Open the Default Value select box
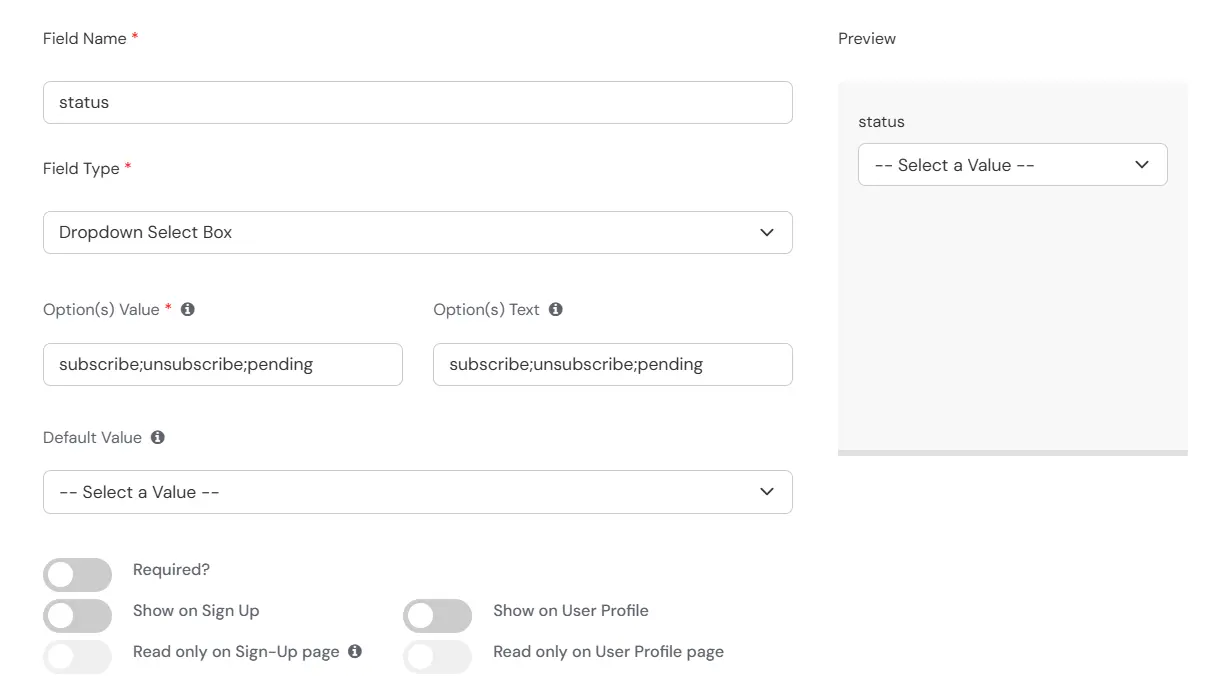1227x690 pixels. click(418, 492)
